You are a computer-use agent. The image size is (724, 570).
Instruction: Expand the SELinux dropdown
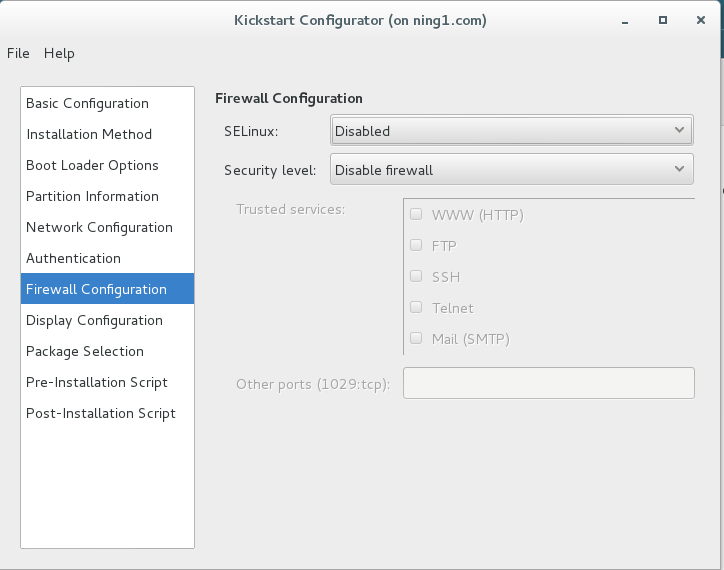(x=511, y=131)
